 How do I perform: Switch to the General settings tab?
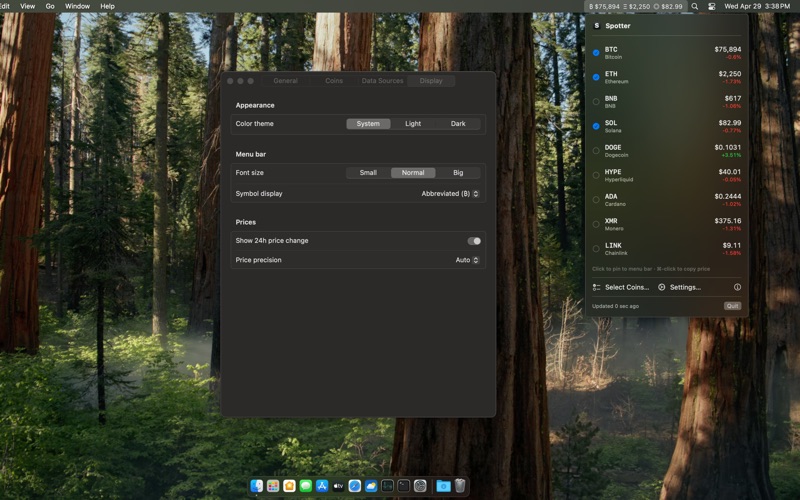pyautogui.click(x=285, y=81)
